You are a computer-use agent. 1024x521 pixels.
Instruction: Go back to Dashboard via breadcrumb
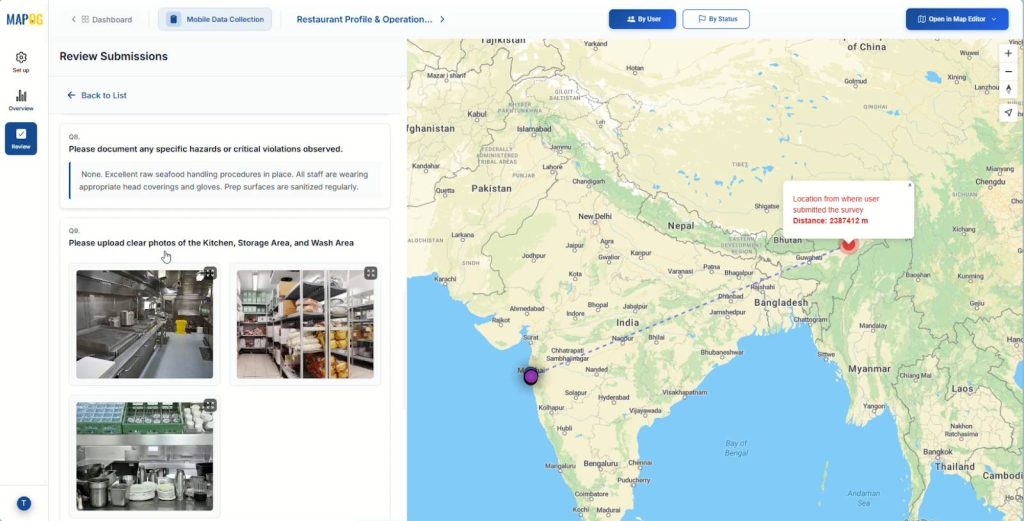[x=106, y=19]
